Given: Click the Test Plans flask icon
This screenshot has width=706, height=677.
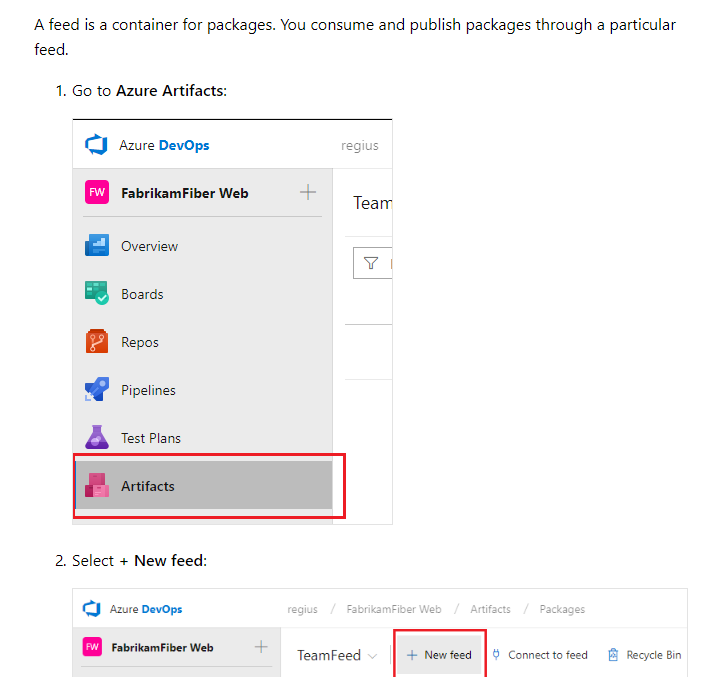Looking at the screenshot, I should 96,438.
